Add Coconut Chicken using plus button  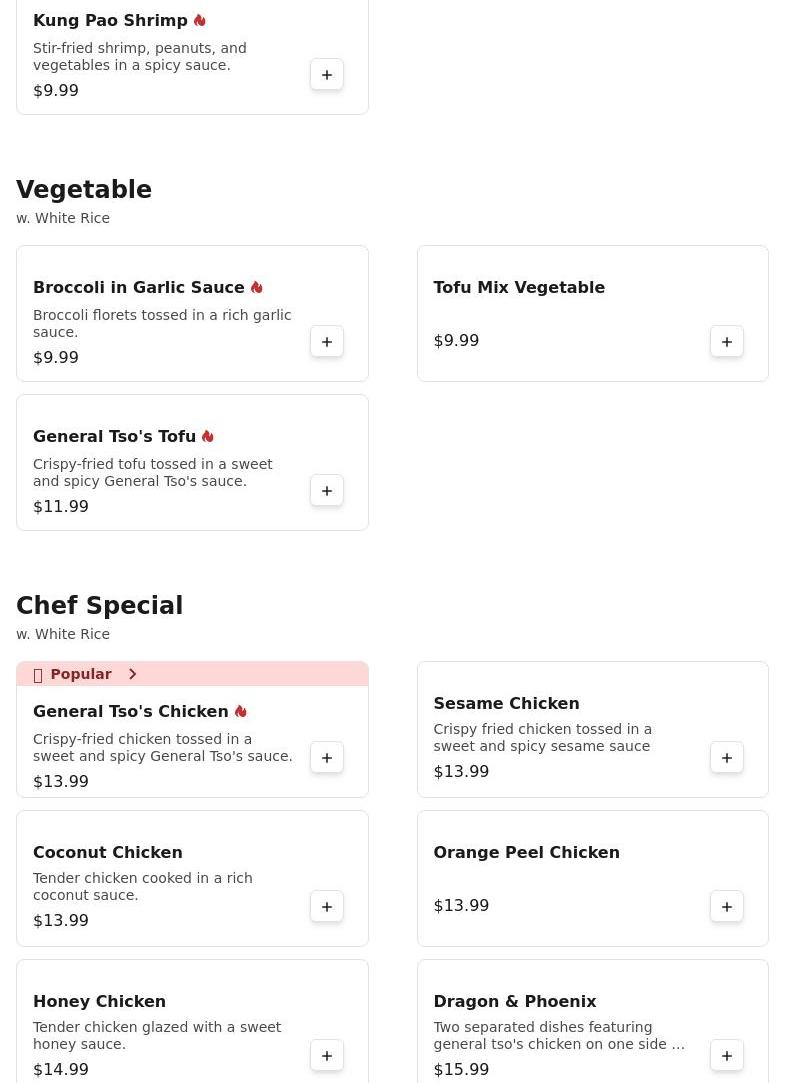point(327,907)
